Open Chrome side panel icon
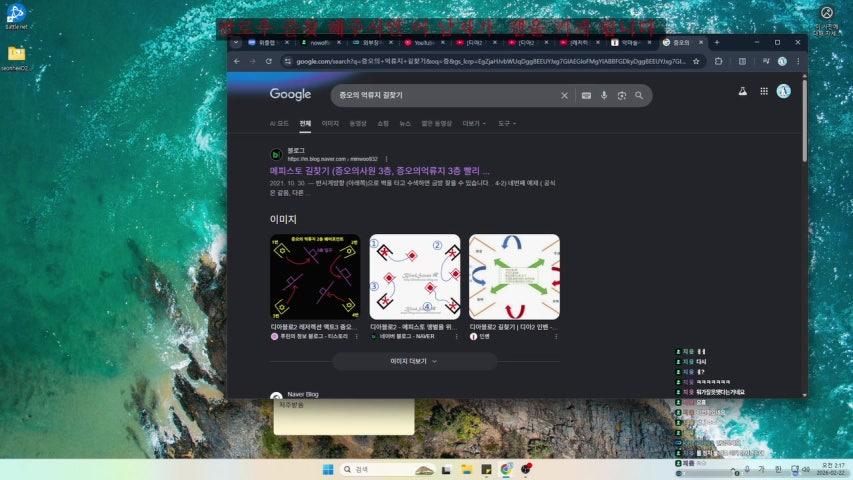This screenshot has height=480, width=853. [742, 61]
